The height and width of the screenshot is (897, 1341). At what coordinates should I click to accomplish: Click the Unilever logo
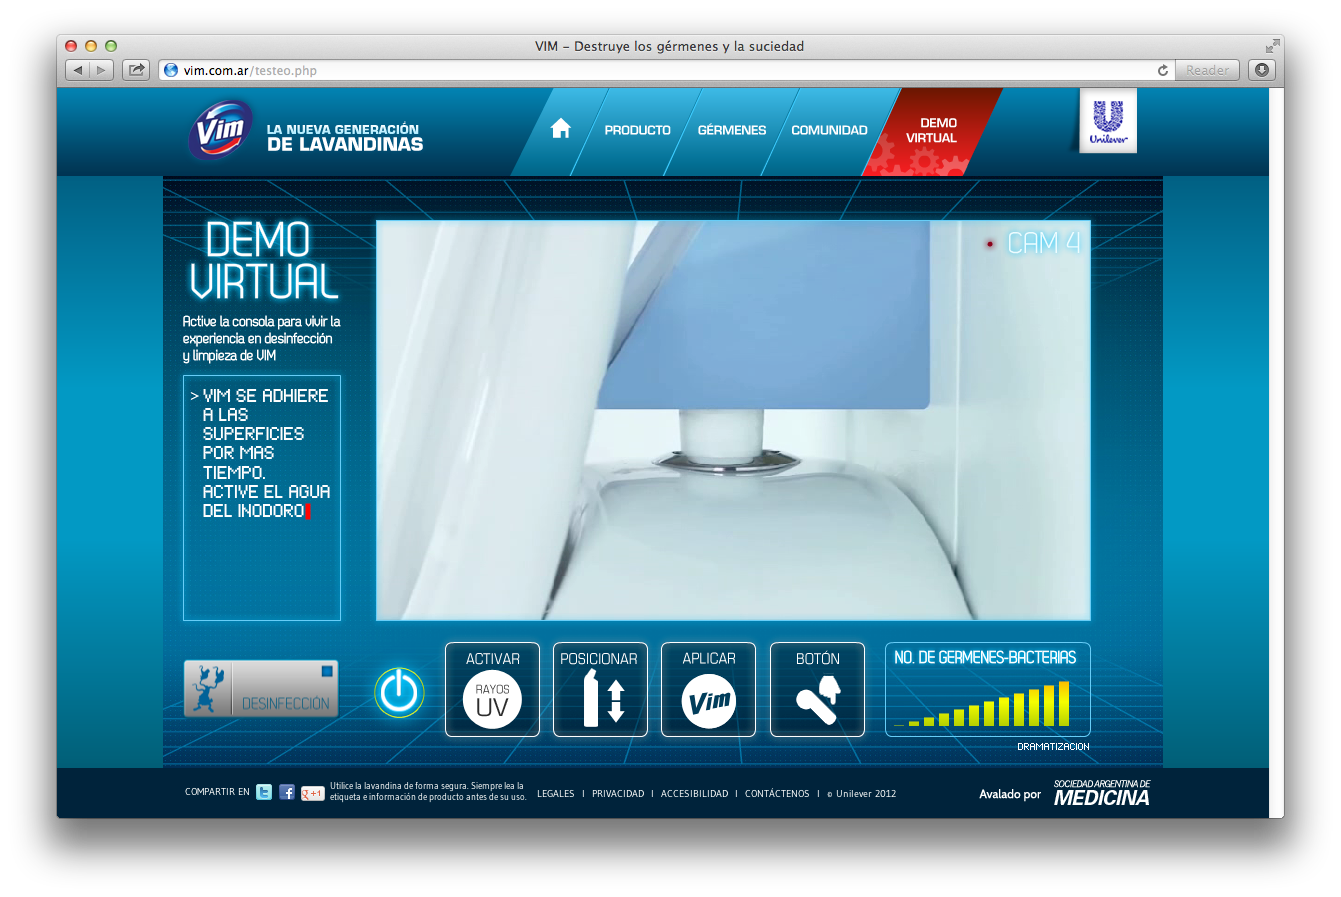point(1108,122)
